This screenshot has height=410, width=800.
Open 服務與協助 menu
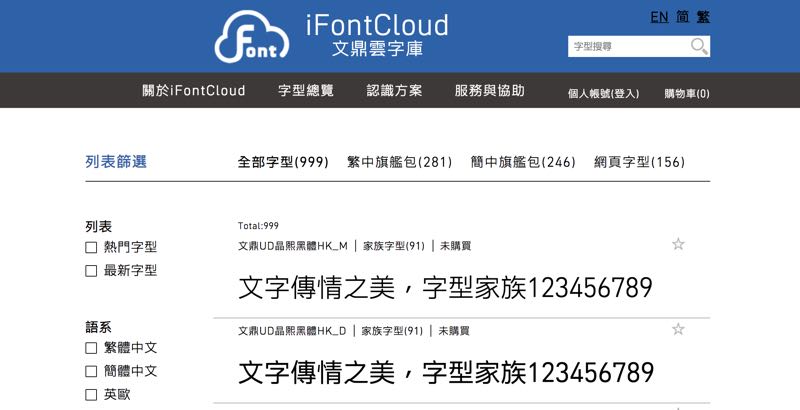tap(489, 91)
